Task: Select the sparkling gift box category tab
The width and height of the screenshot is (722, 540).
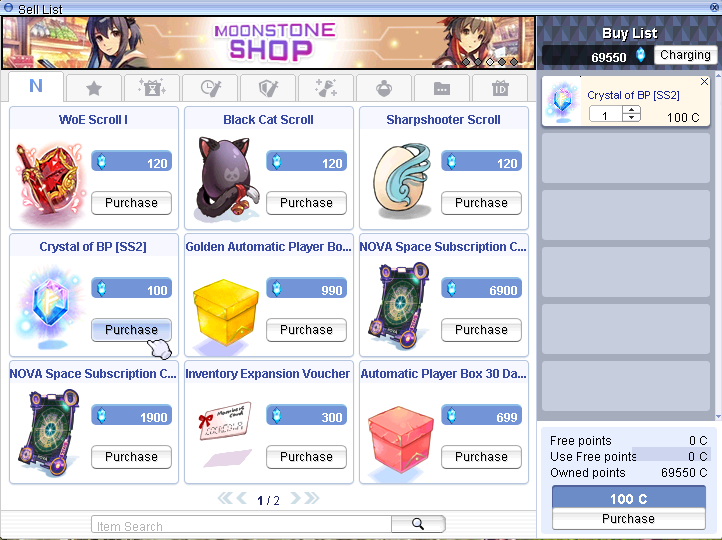Action: (152, 88)
